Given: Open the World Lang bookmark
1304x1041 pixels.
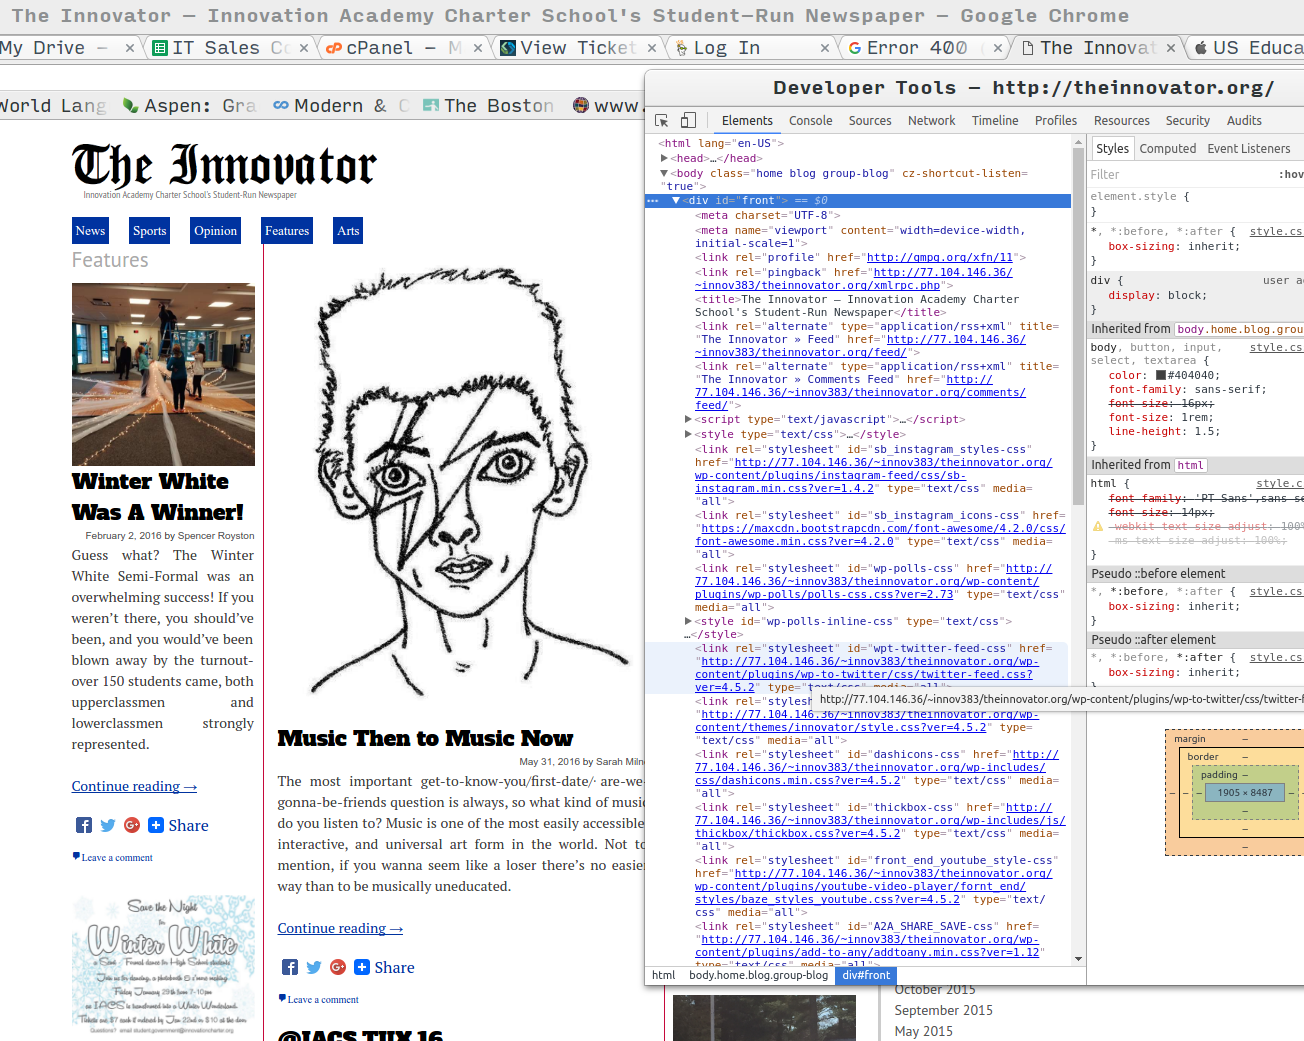Looking at the screenshot, I should coord(53,105).
